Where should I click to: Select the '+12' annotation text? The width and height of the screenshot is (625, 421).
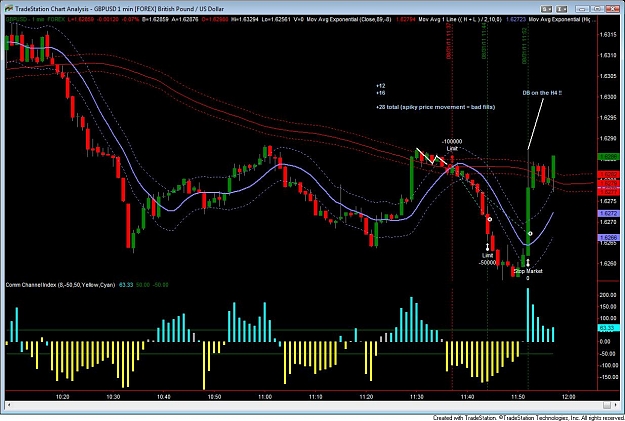pyautogui.click(x=380, y=86)
